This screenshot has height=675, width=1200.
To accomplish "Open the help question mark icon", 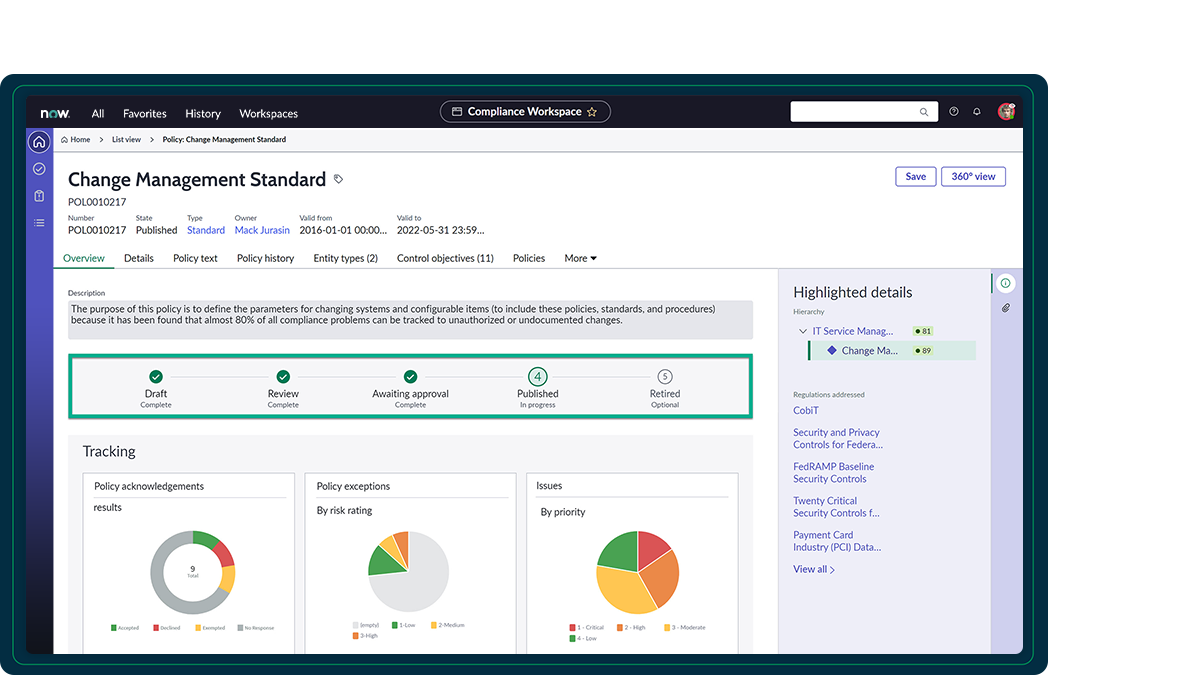I will pos(953,112).
